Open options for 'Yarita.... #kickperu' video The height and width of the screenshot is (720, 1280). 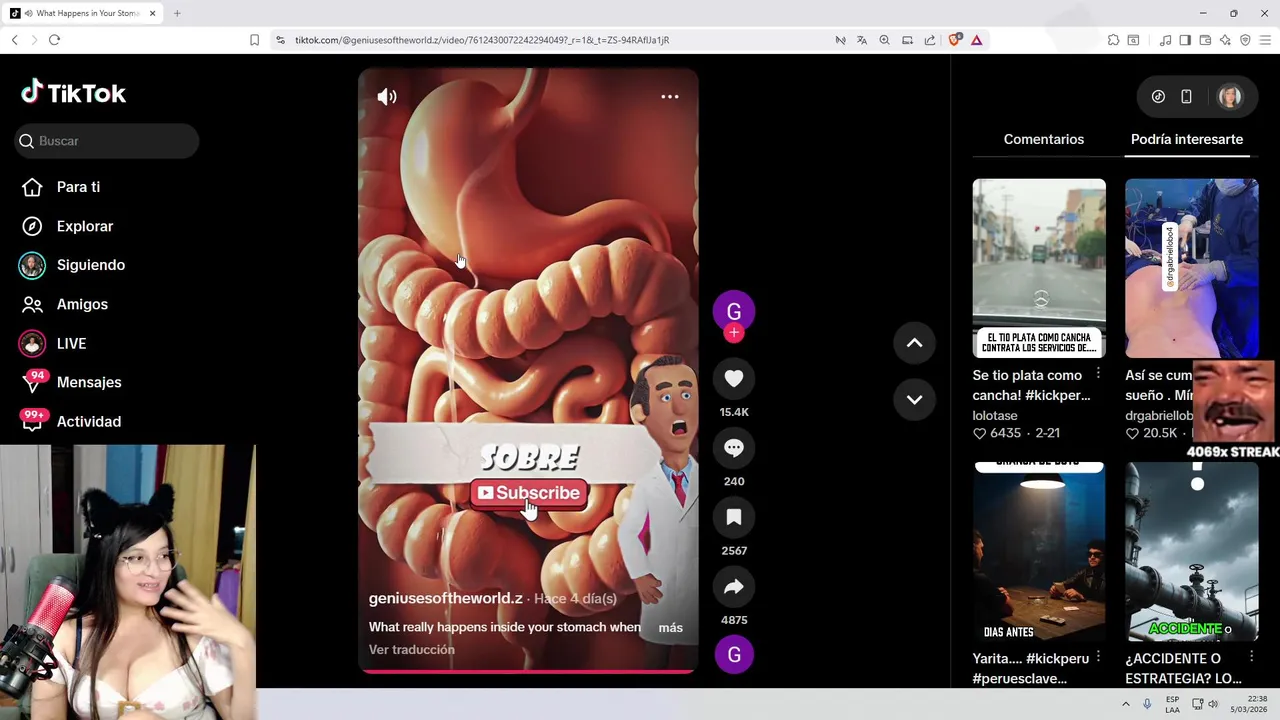pyautogui.click(x=1098, y=656)
